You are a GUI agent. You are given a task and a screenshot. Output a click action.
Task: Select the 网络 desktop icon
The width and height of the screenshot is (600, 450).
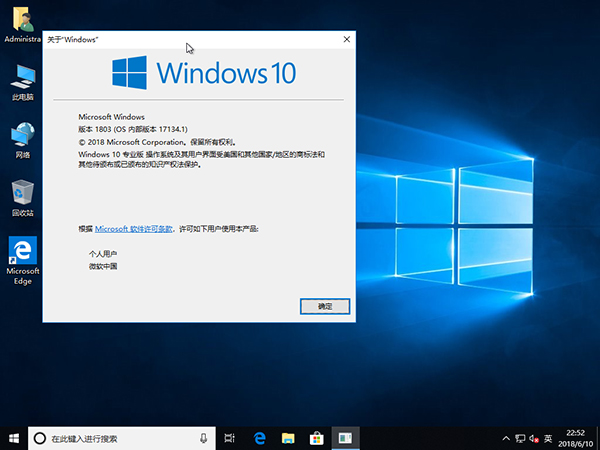pos(22,140)
